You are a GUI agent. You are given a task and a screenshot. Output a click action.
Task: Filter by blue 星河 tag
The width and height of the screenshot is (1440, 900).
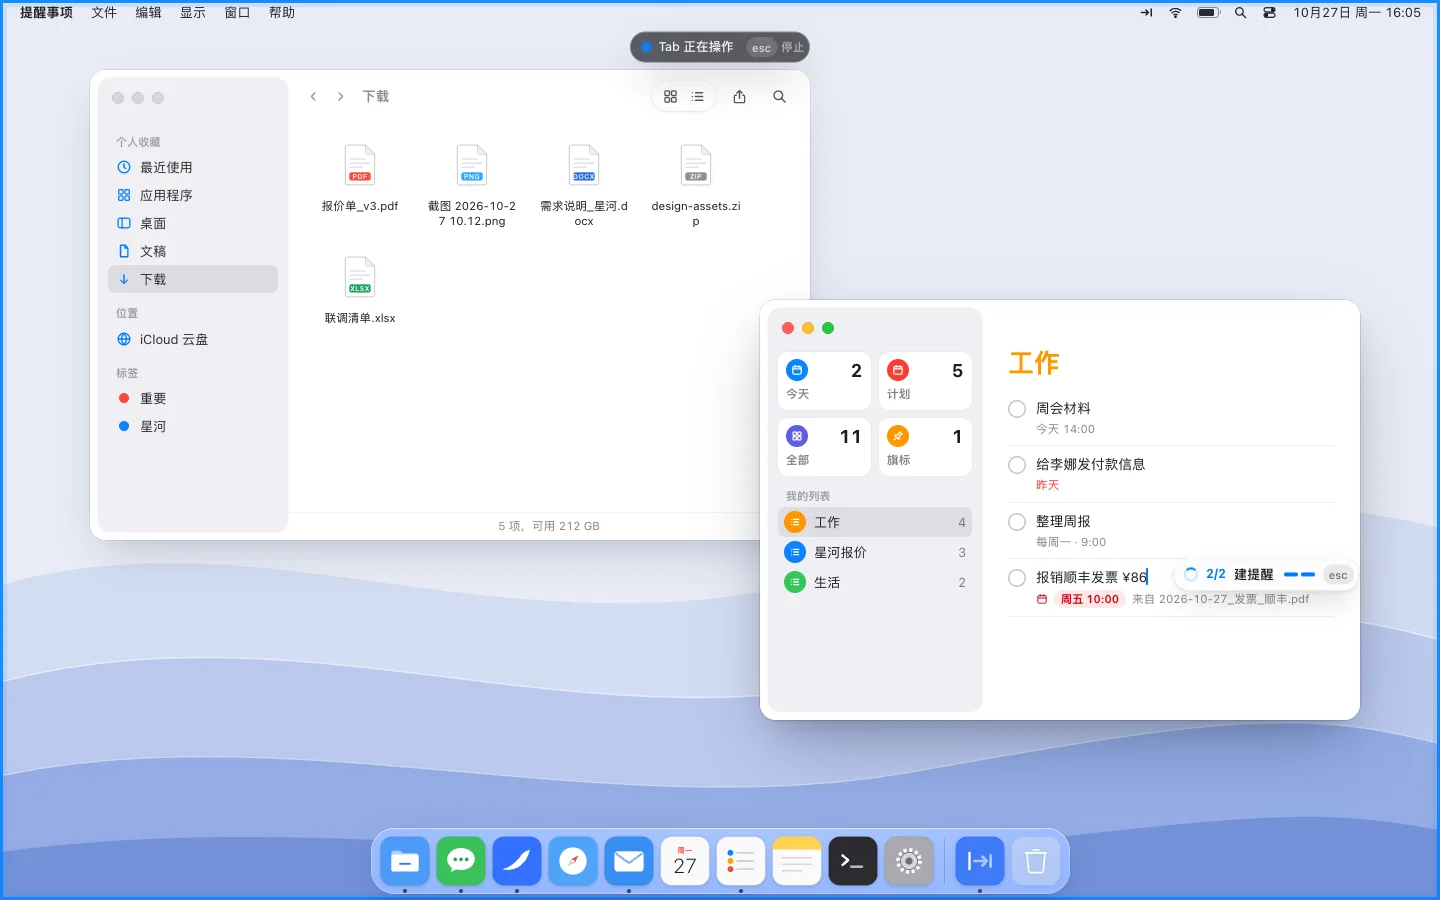tap(193, 426)
